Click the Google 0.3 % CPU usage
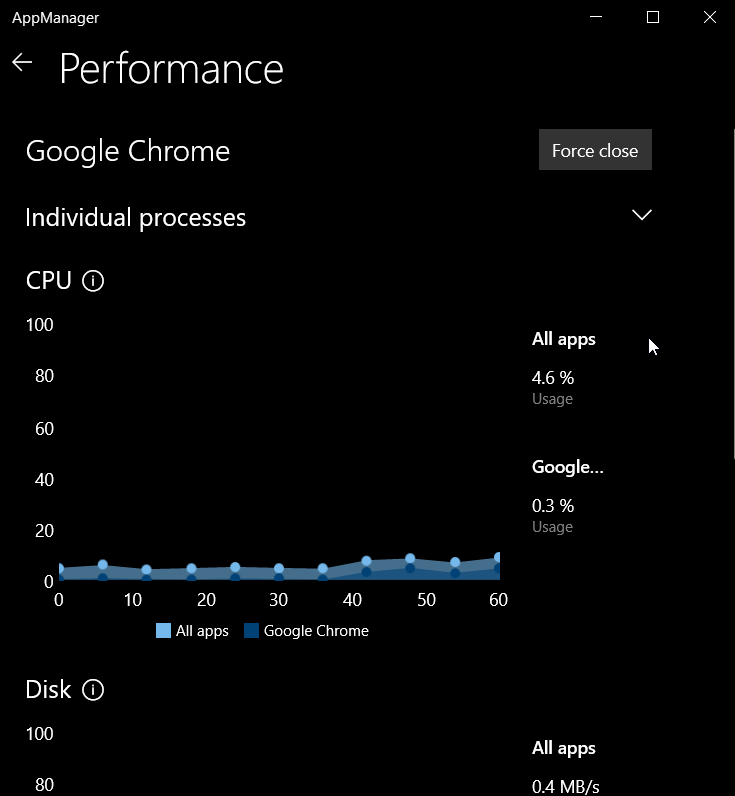Screen dimensions: 735x796 (553, 506)
